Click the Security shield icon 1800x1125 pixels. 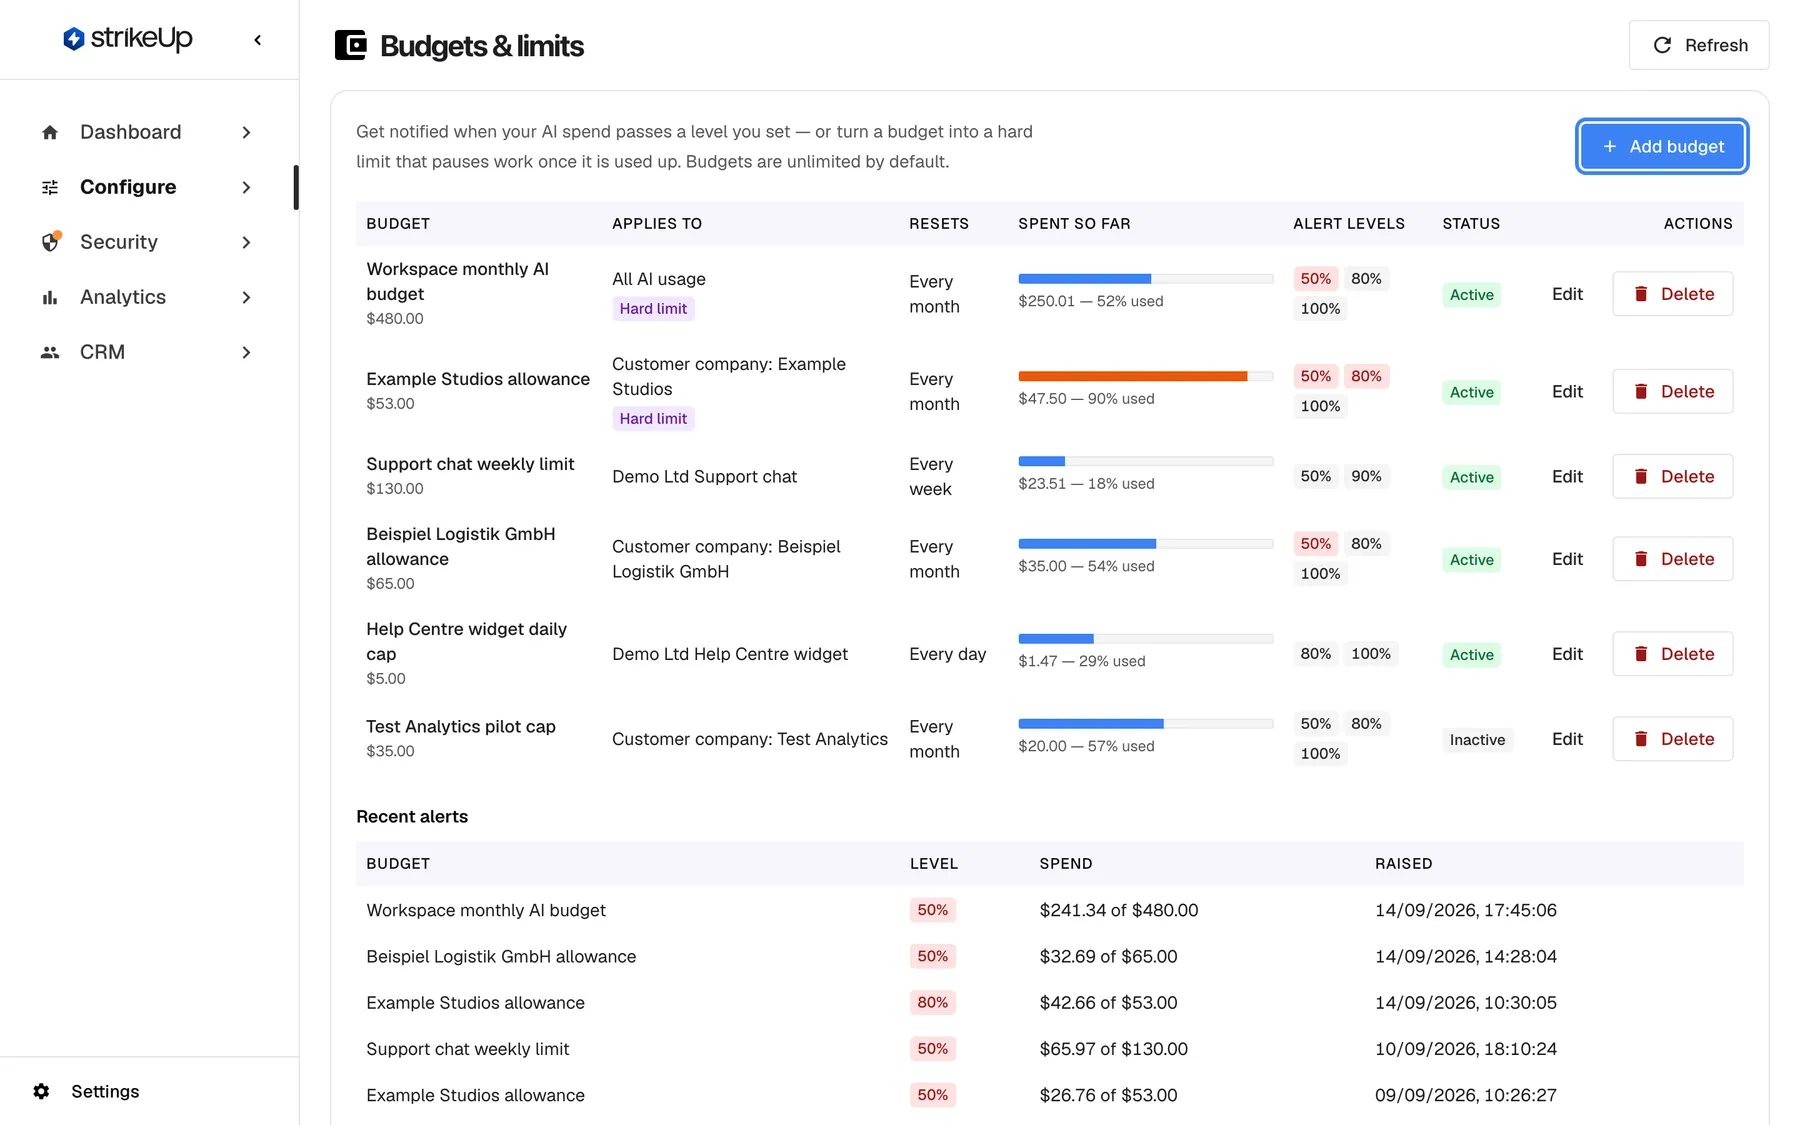tap(50, 242)
